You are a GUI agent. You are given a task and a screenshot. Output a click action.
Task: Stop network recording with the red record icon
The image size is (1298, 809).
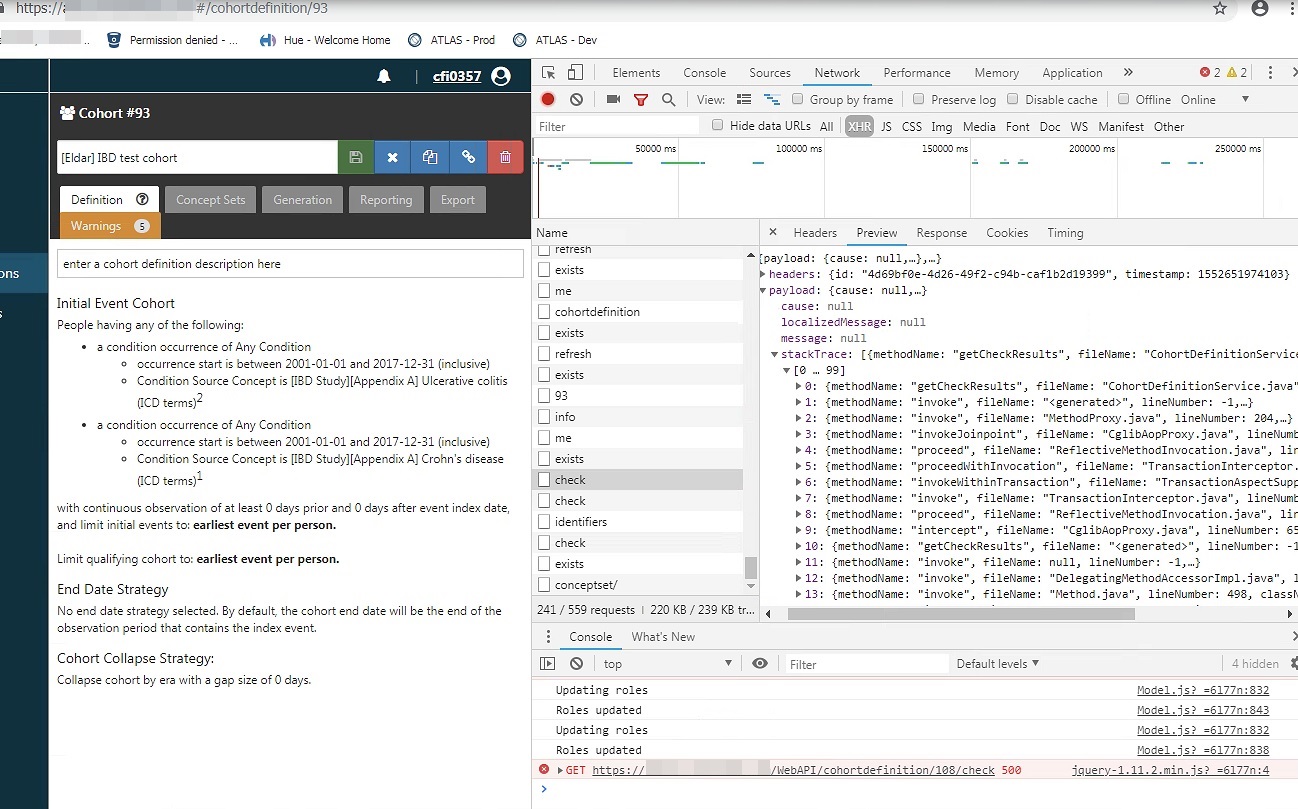click(x=549, y=99)
